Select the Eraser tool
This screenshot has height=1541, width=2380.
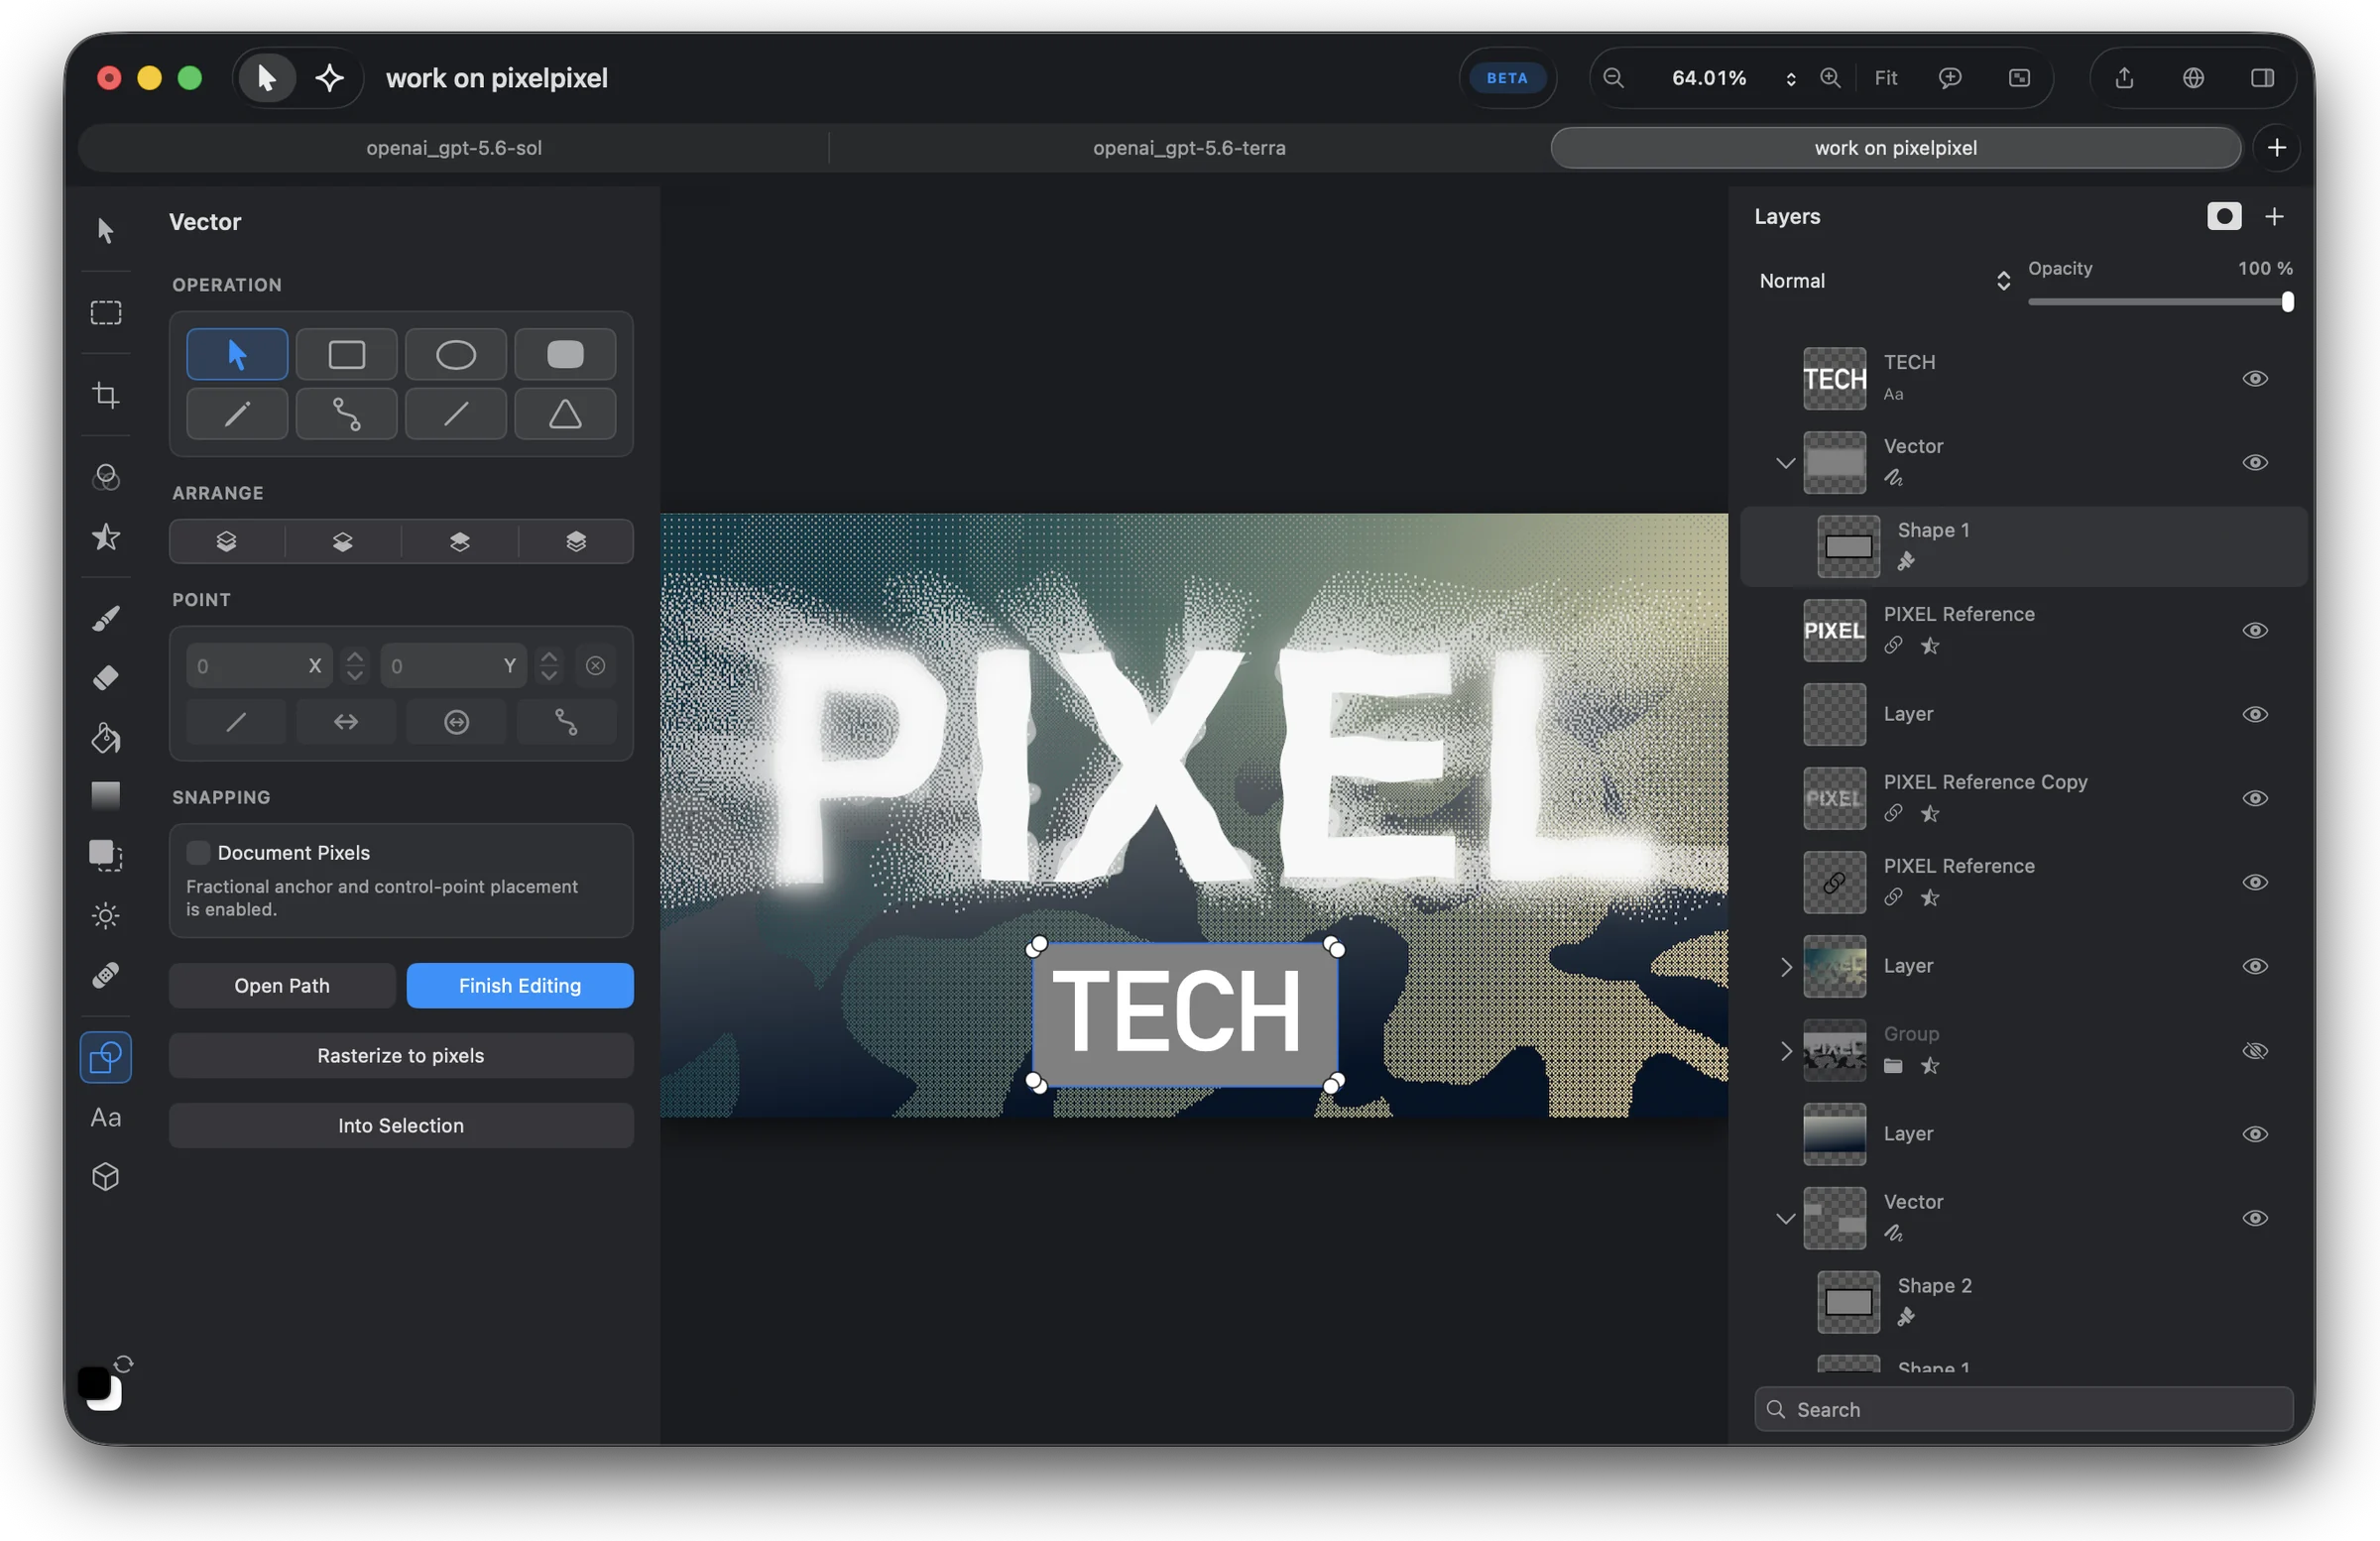point(106,678)
